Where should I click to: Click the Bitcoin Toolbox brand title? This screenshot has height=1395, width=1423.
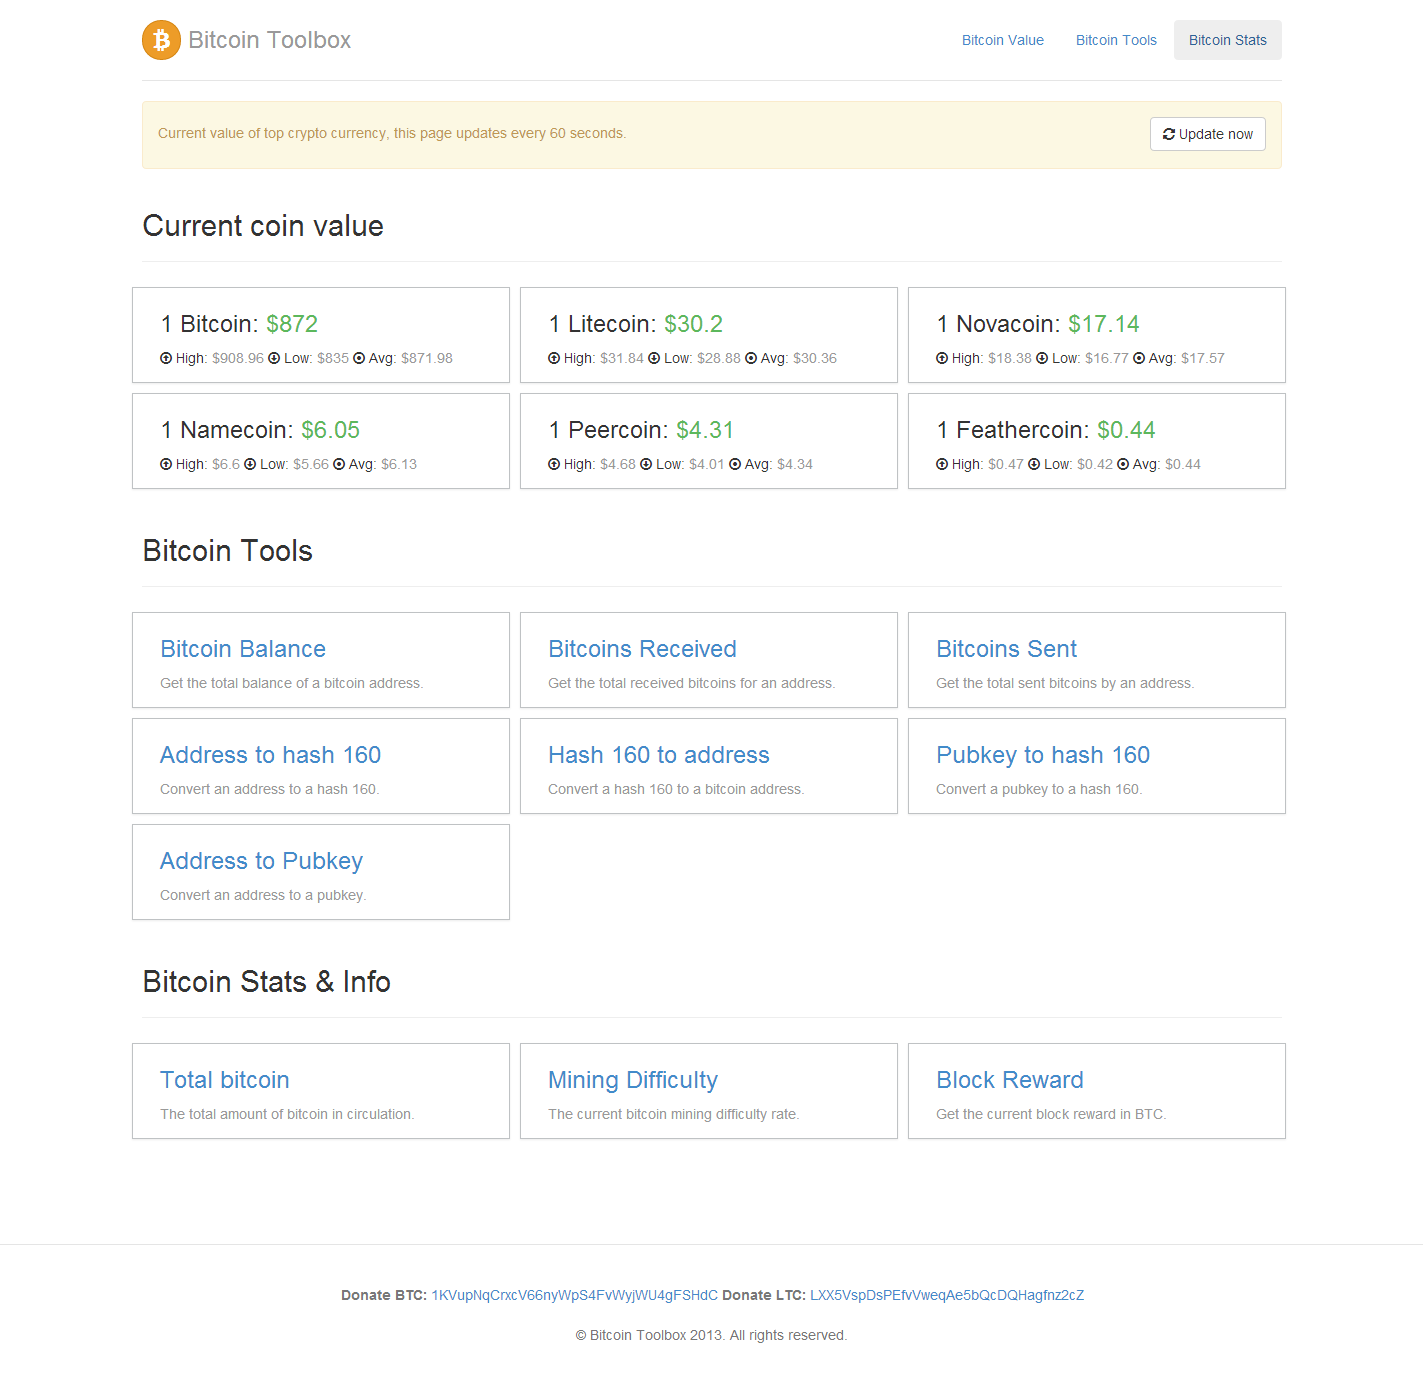click(x=270, y=40)
